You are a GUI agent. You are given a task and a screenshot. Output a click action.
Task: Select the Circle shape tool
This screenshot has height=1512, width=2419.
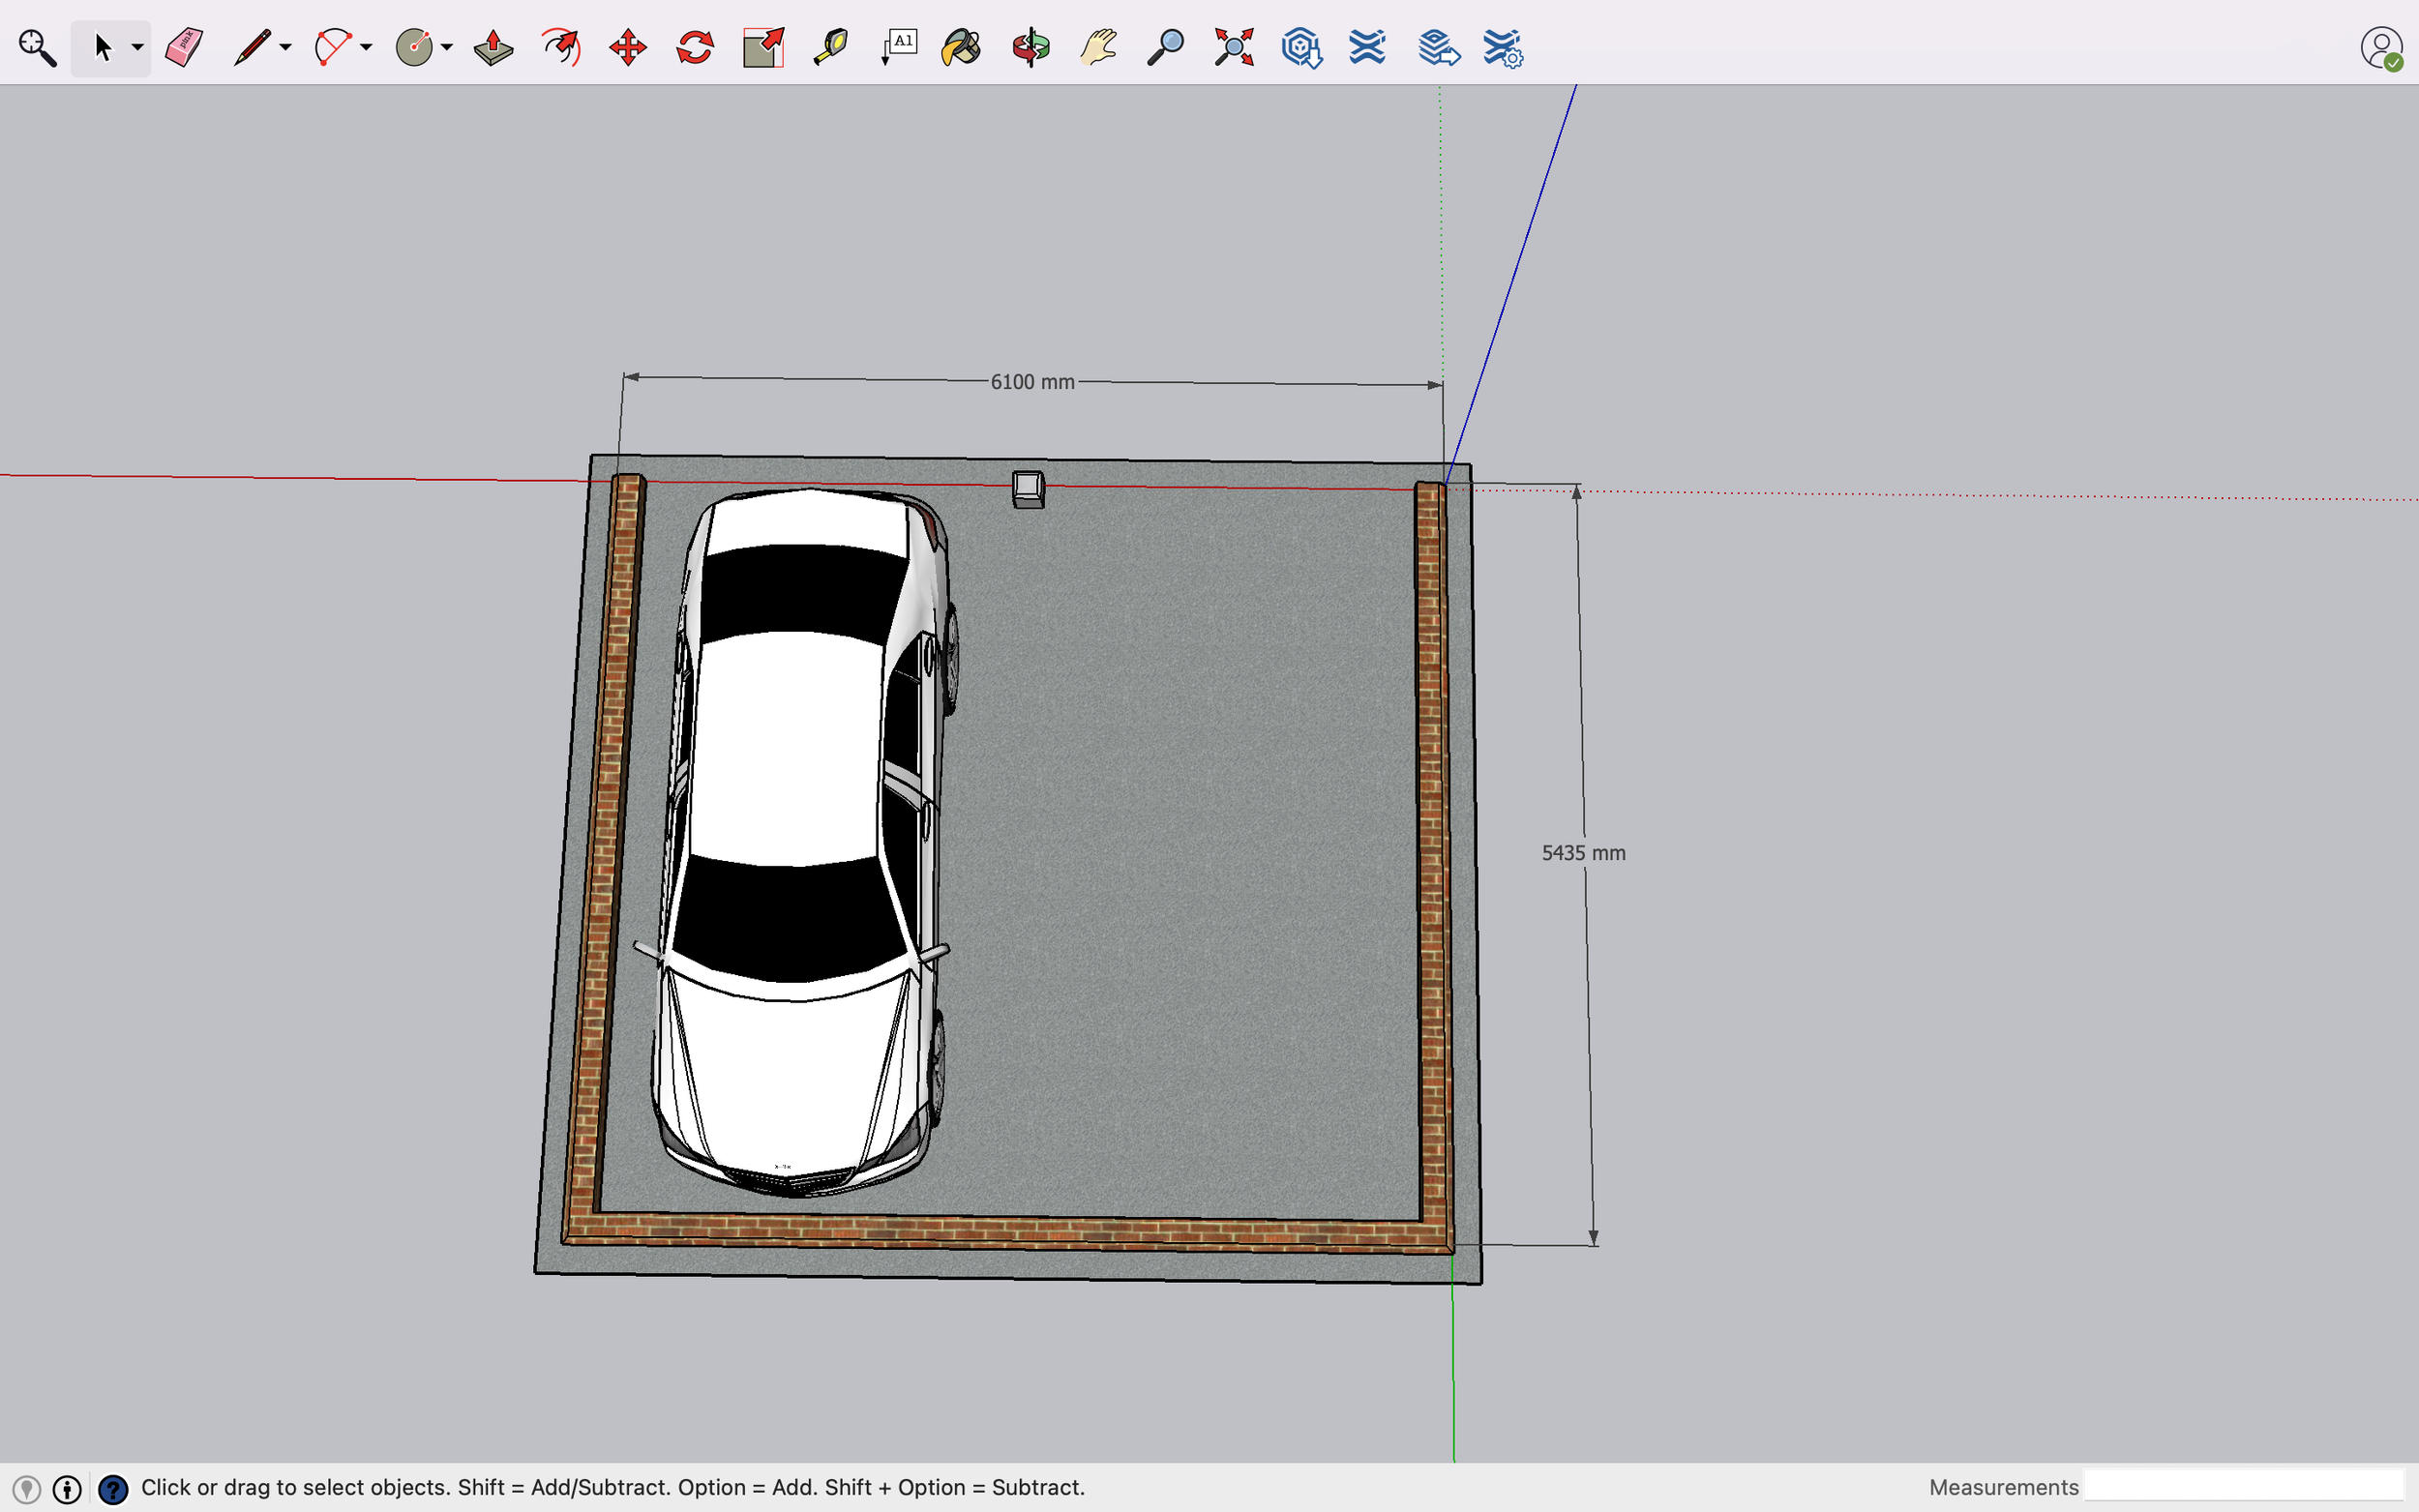pyautogui.click(x=413, y=47)
